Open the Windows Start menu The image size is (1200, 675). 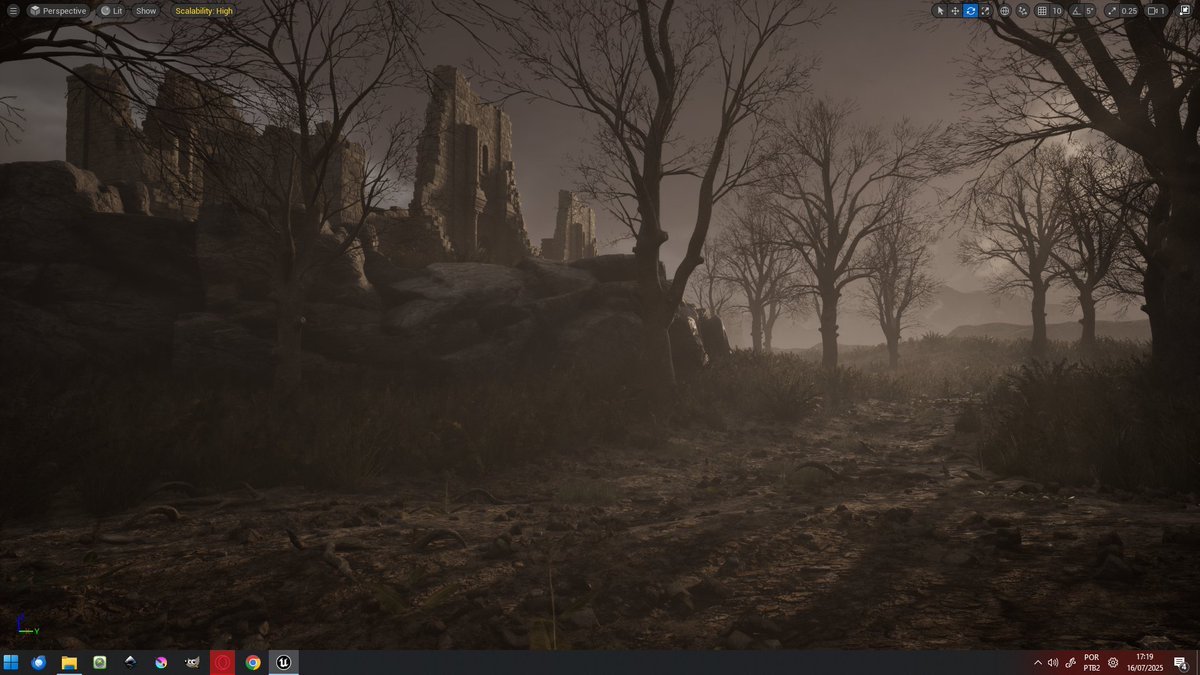(x=11, y=662)
